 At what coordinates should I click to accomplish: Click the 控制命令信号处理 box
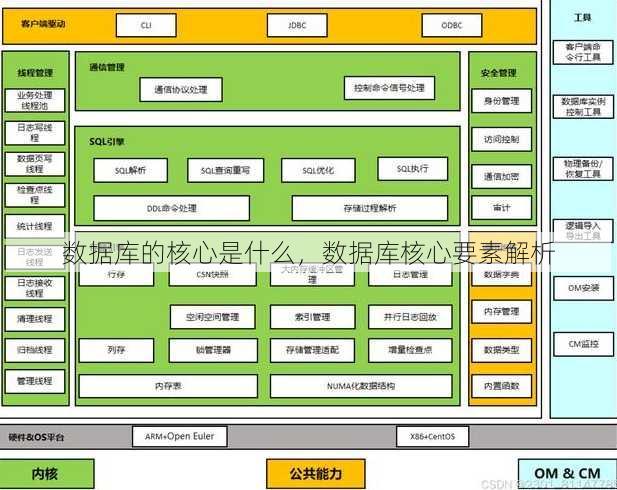point(390,88)
